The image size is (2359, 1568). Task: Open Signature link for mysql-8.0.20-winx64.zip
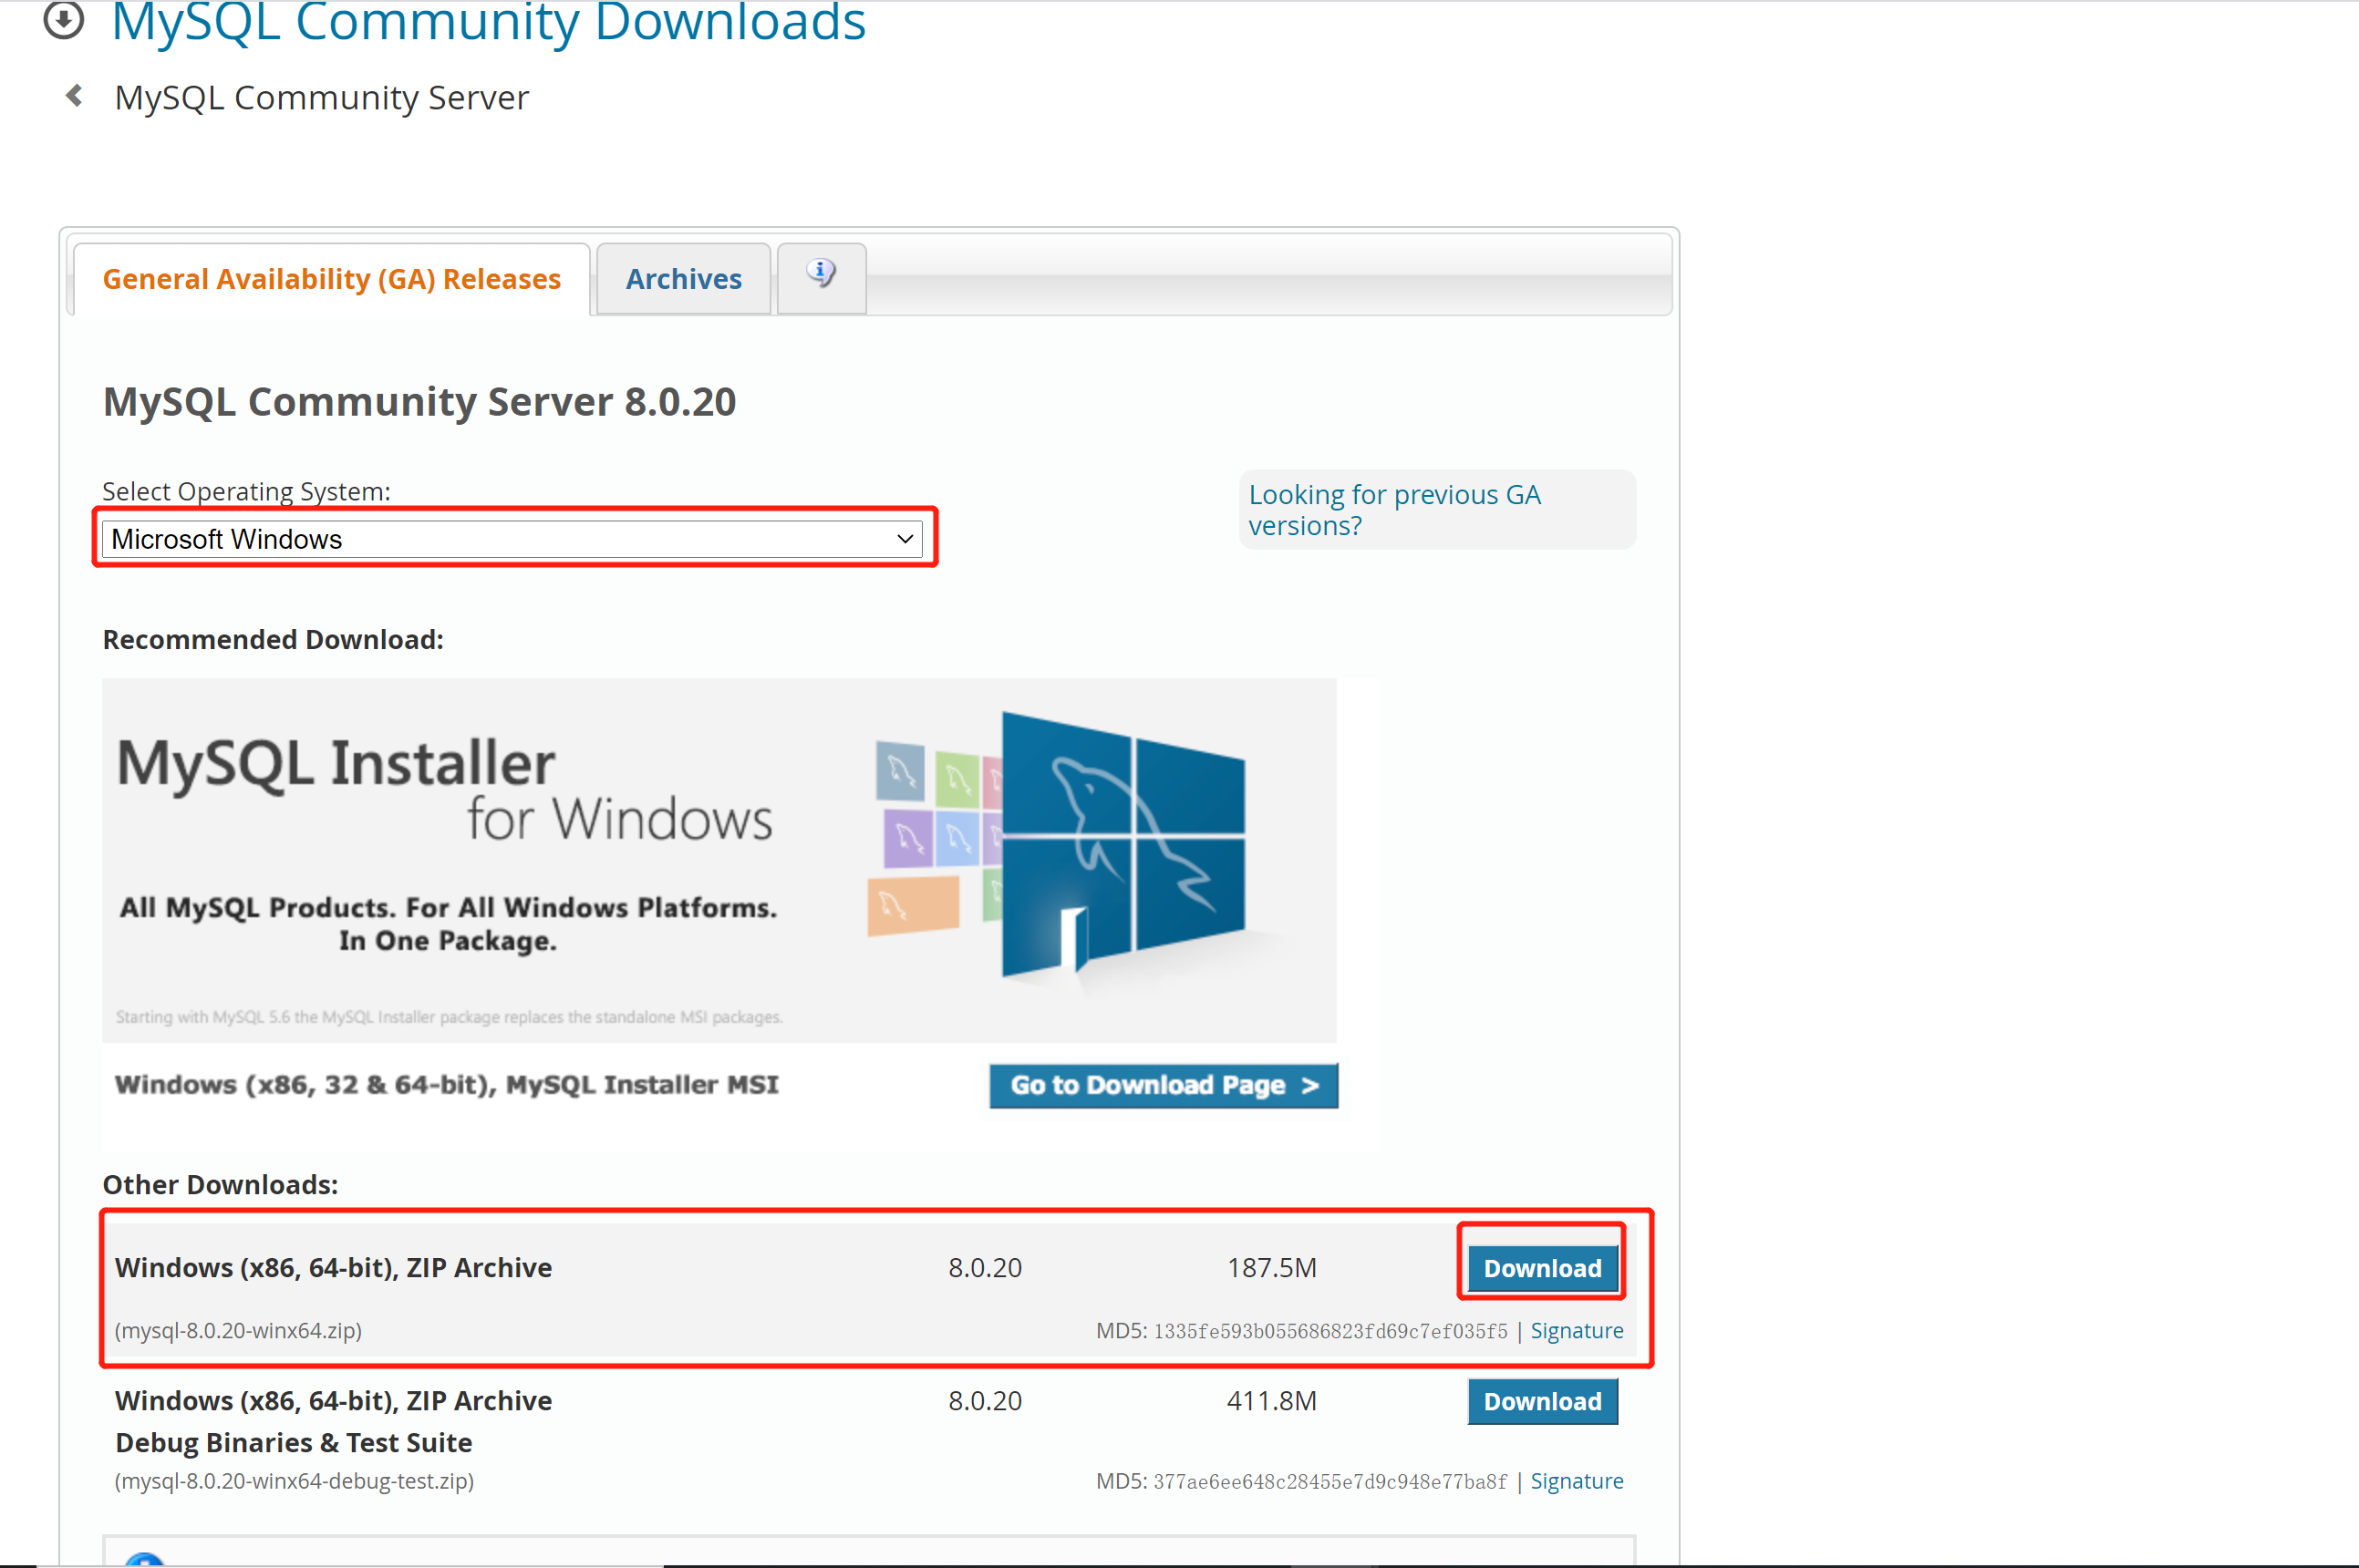click(x=1576, y=1331)
